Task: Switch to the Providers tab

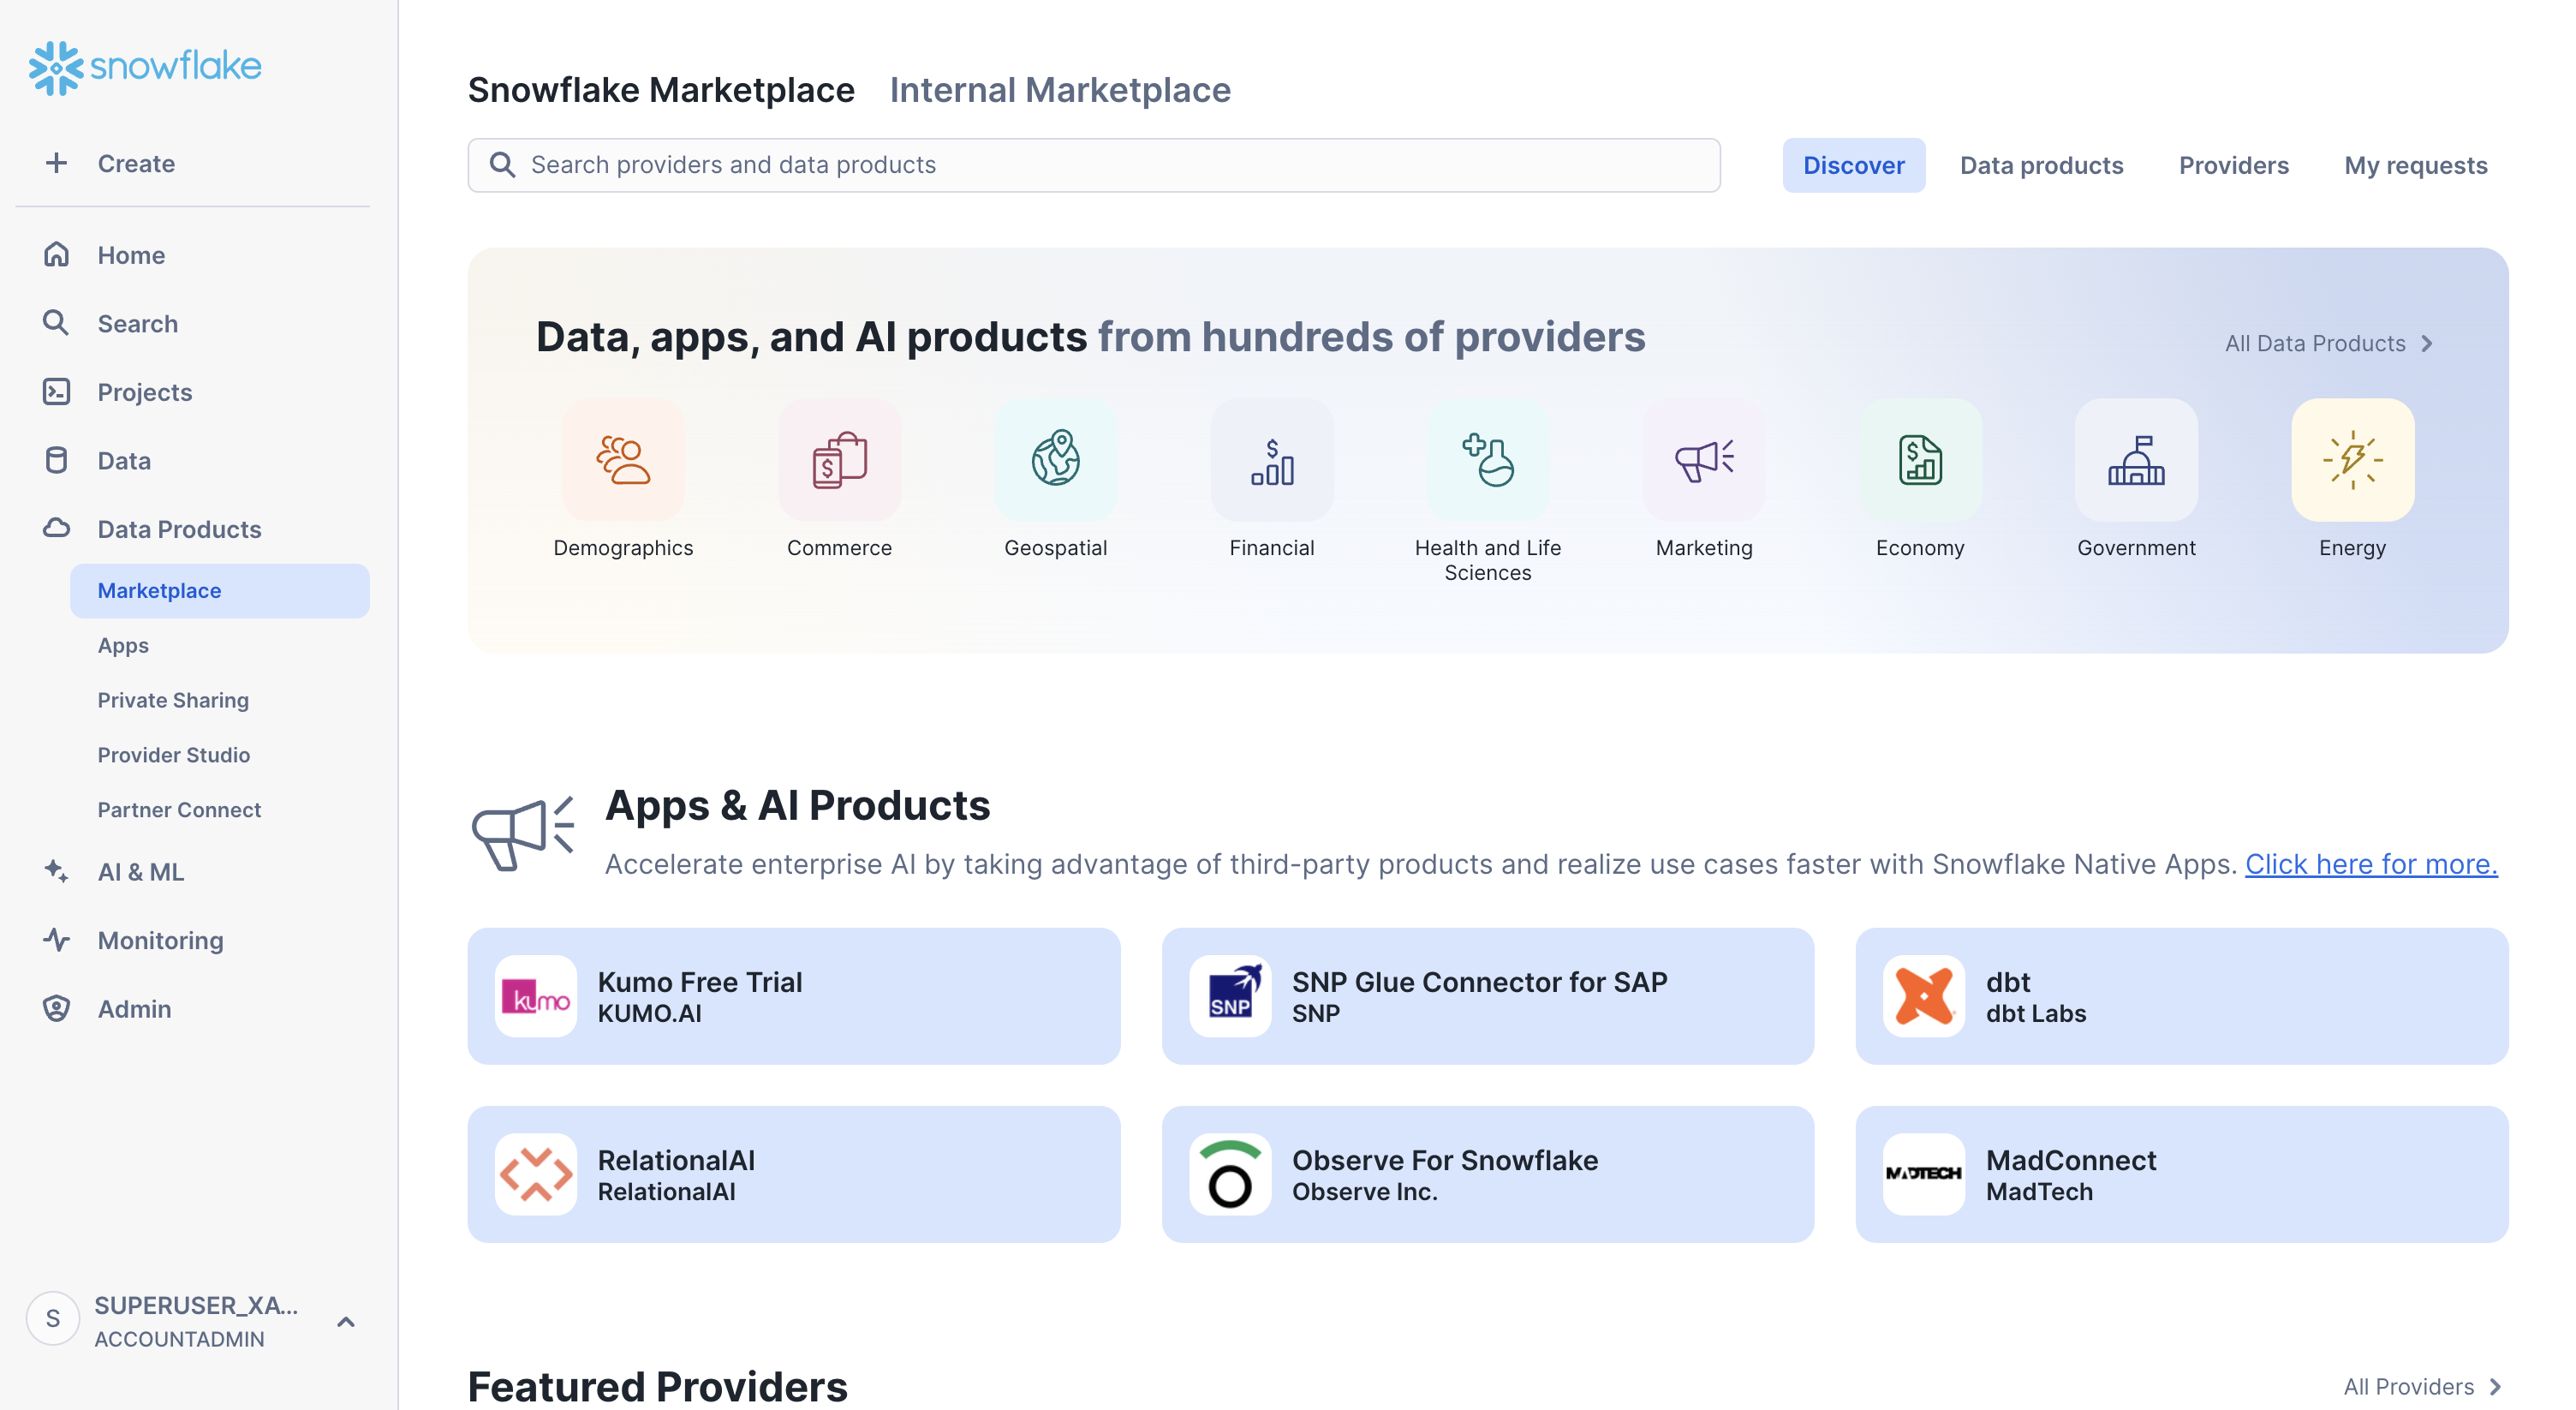Action: point(2234,165)
